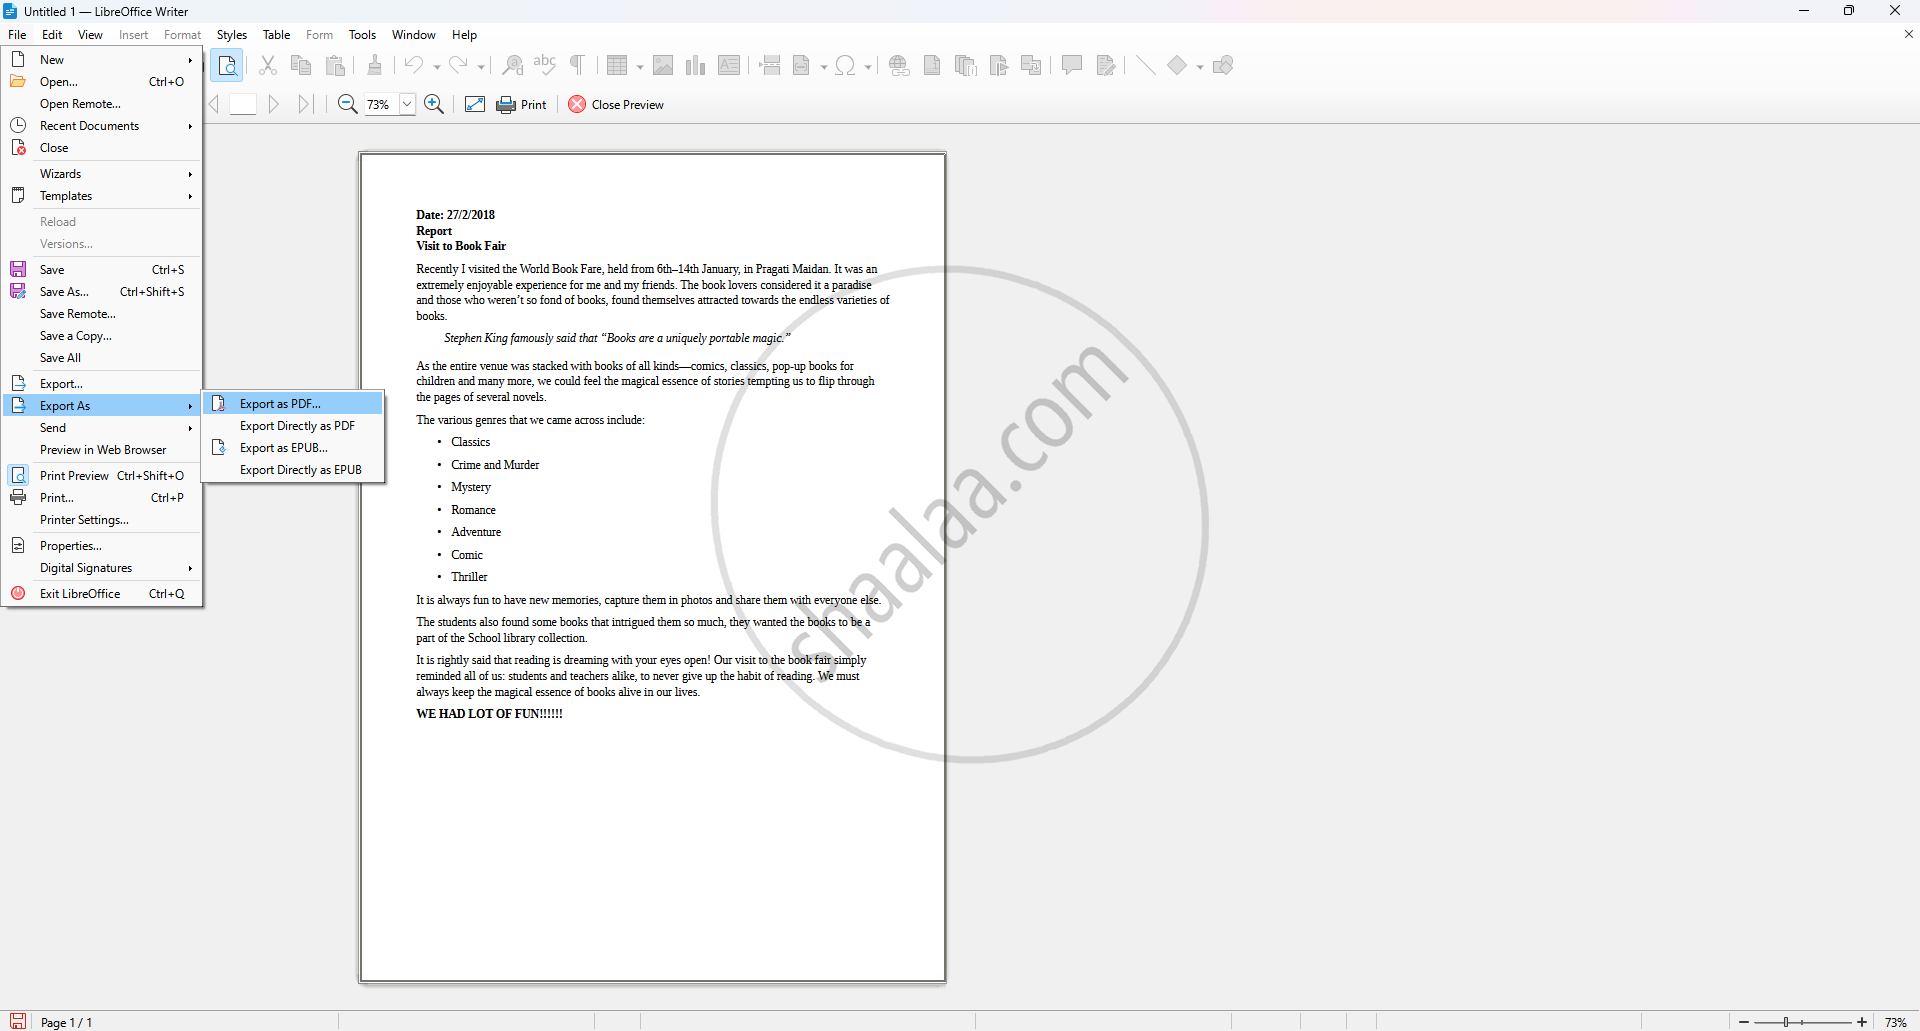Click the Full Screen preview icon

coord(475,104)
